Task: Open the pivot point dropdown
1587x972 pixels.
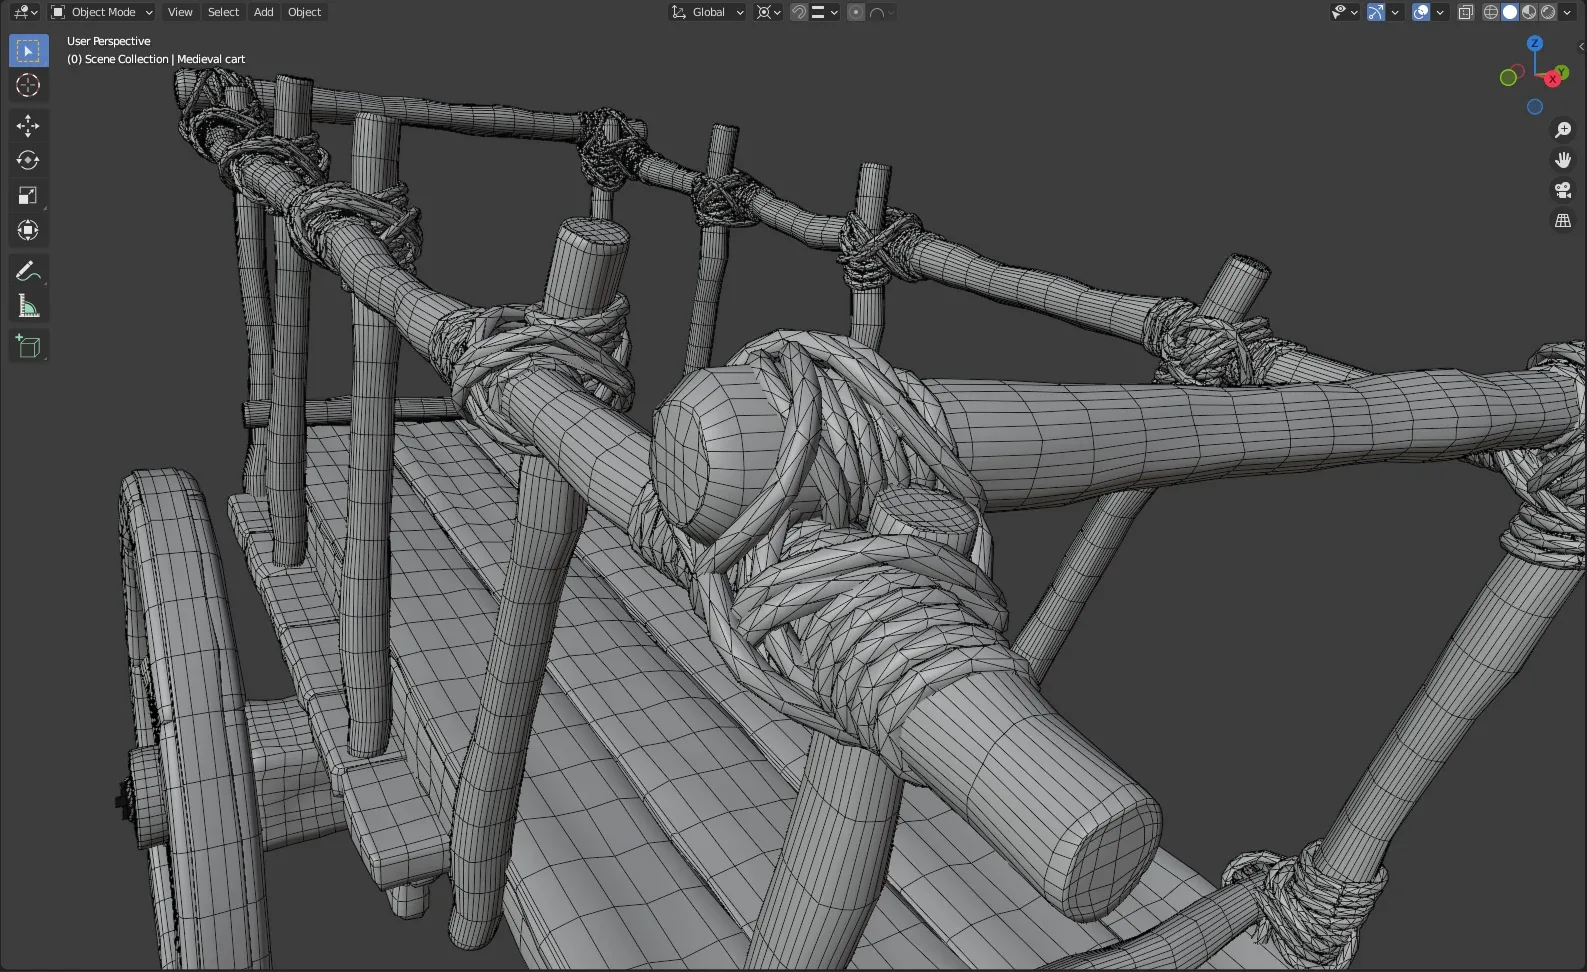Action: 768,12
